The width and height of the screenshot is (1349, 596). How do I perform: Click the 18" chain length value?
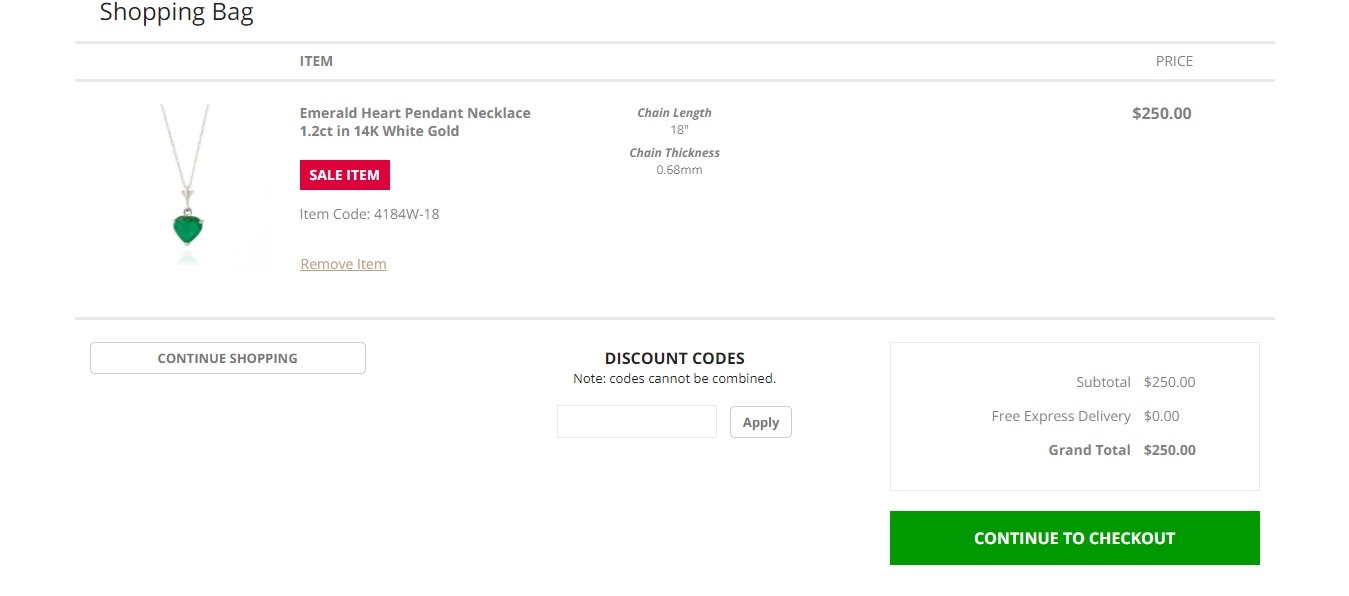coord(680,130)
